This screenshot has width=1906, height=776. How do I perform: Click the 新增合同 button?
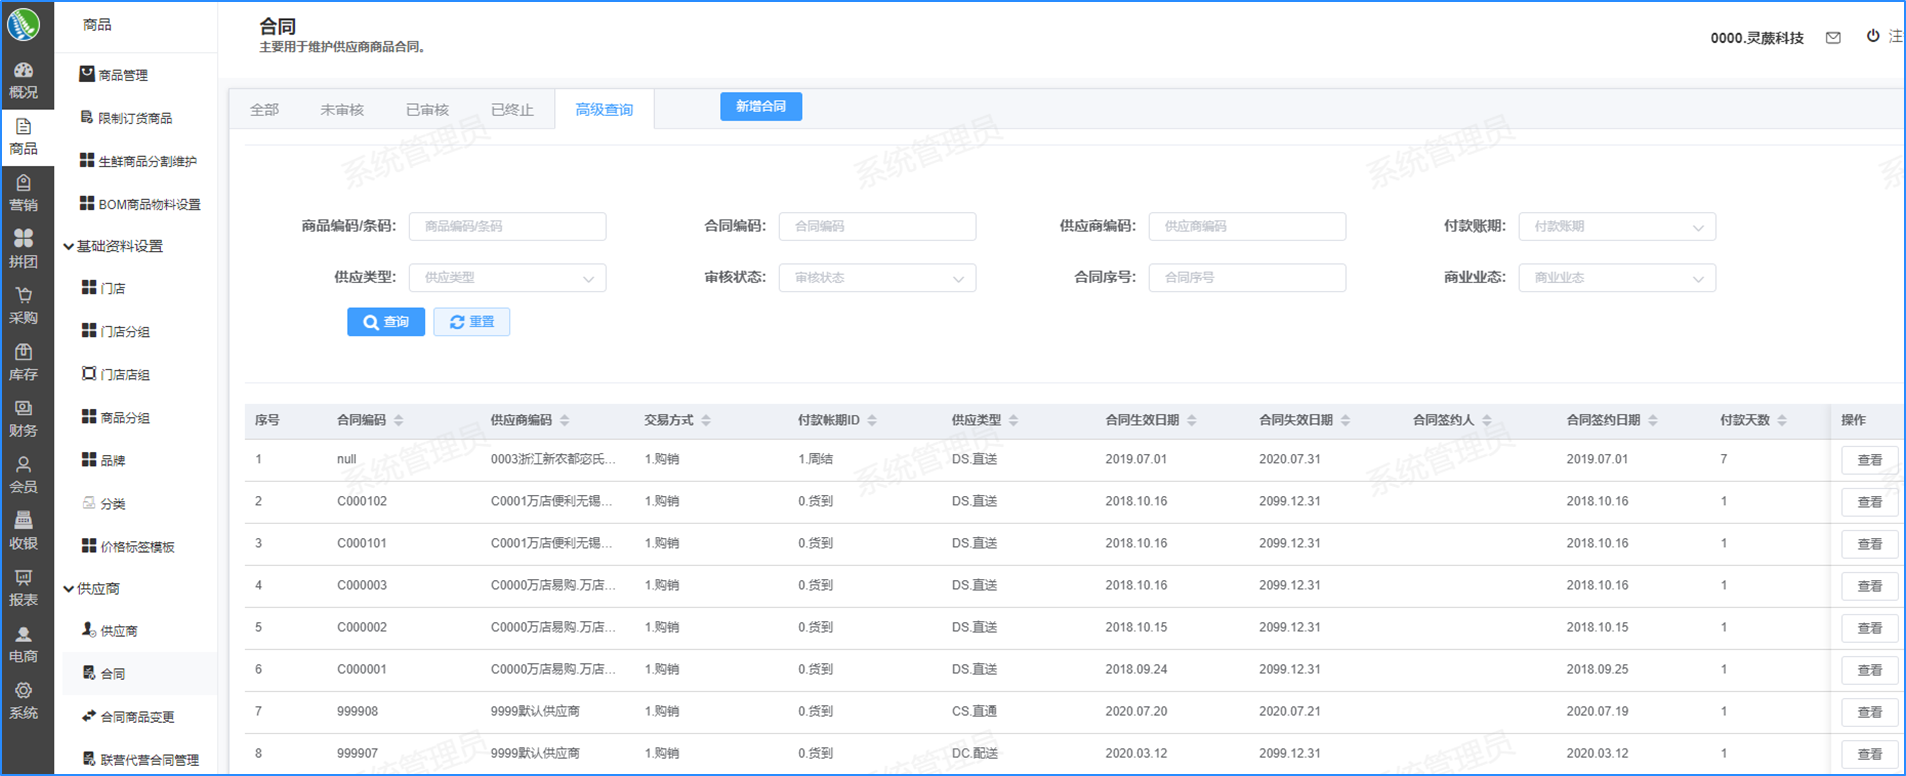click(x=760, y=106)
